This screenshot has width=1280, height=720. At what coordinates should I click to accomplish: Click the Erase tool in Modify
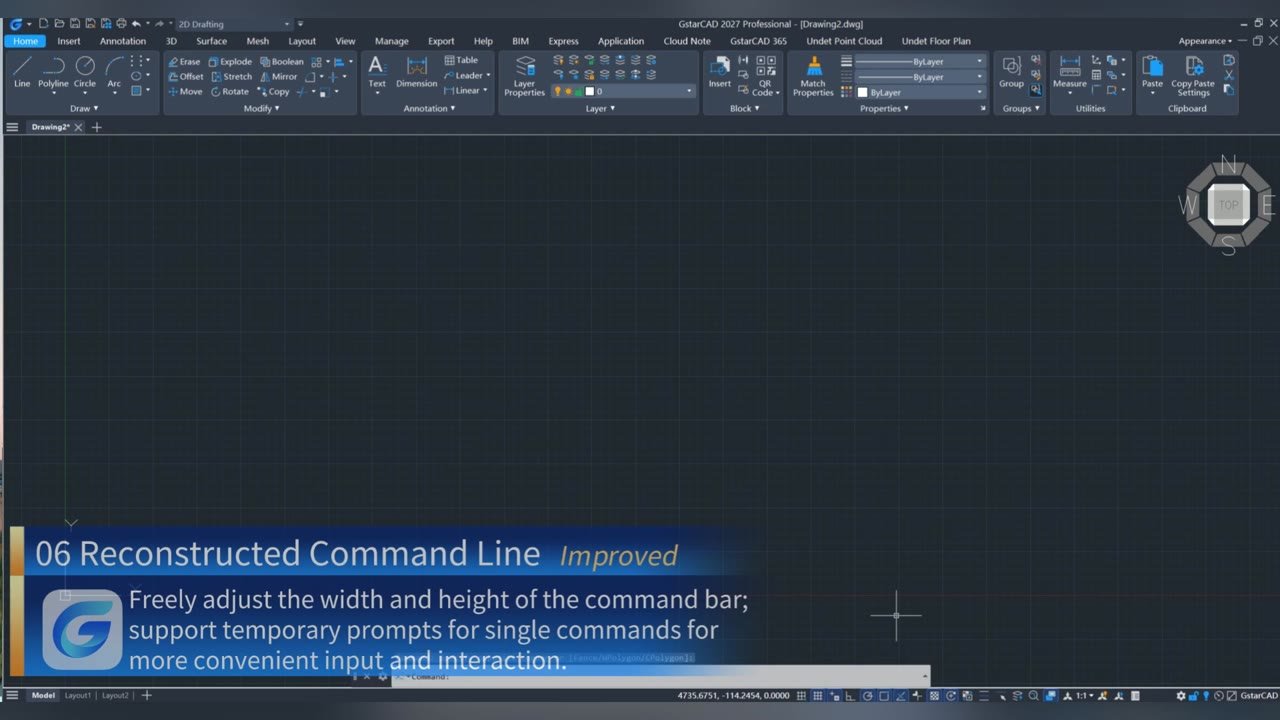click(x=184, y=62)
